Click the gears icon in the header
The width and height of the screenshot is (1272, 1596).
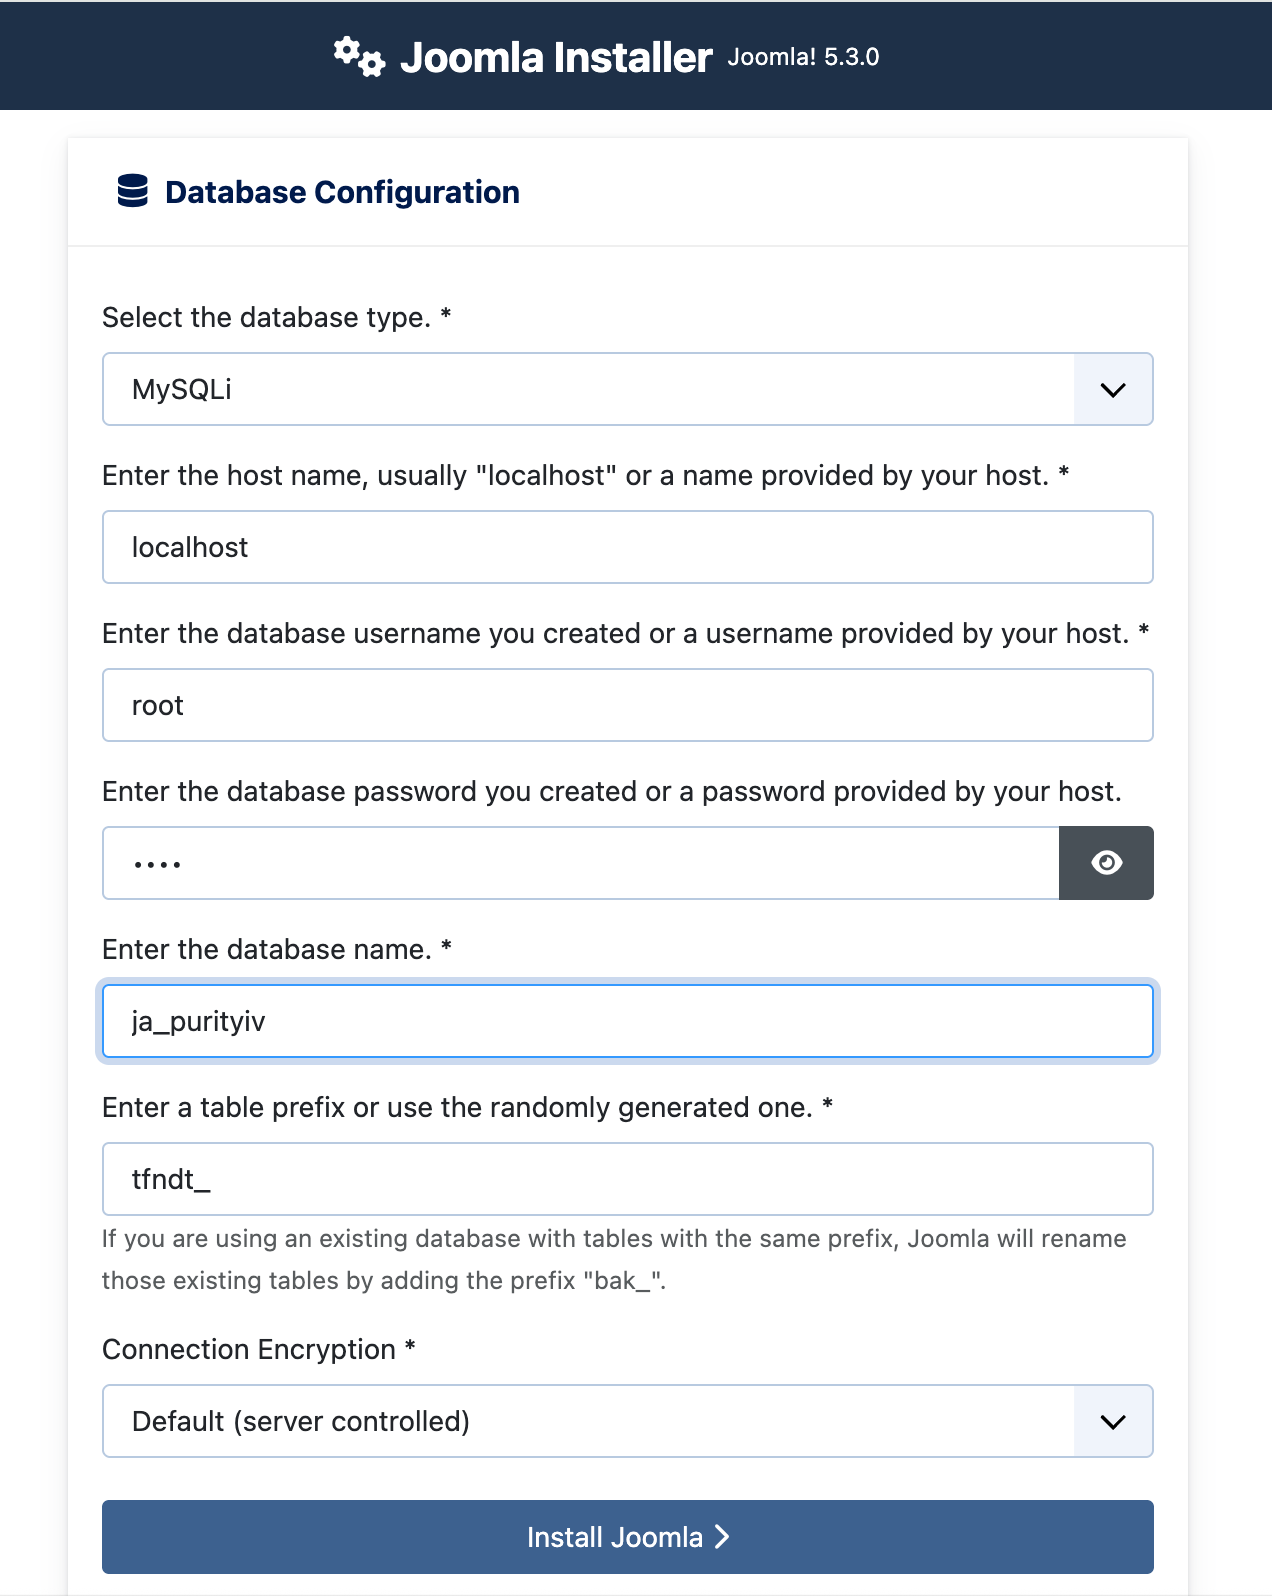tap(359, 56)
